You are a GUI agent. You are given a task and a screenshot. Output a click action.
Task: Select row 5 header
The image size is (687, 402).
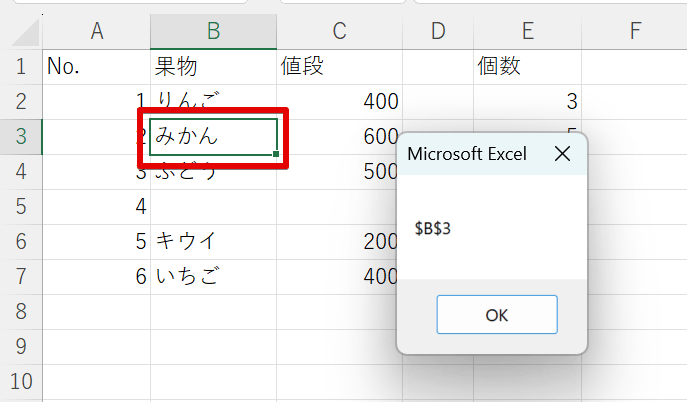click(21, 207)
